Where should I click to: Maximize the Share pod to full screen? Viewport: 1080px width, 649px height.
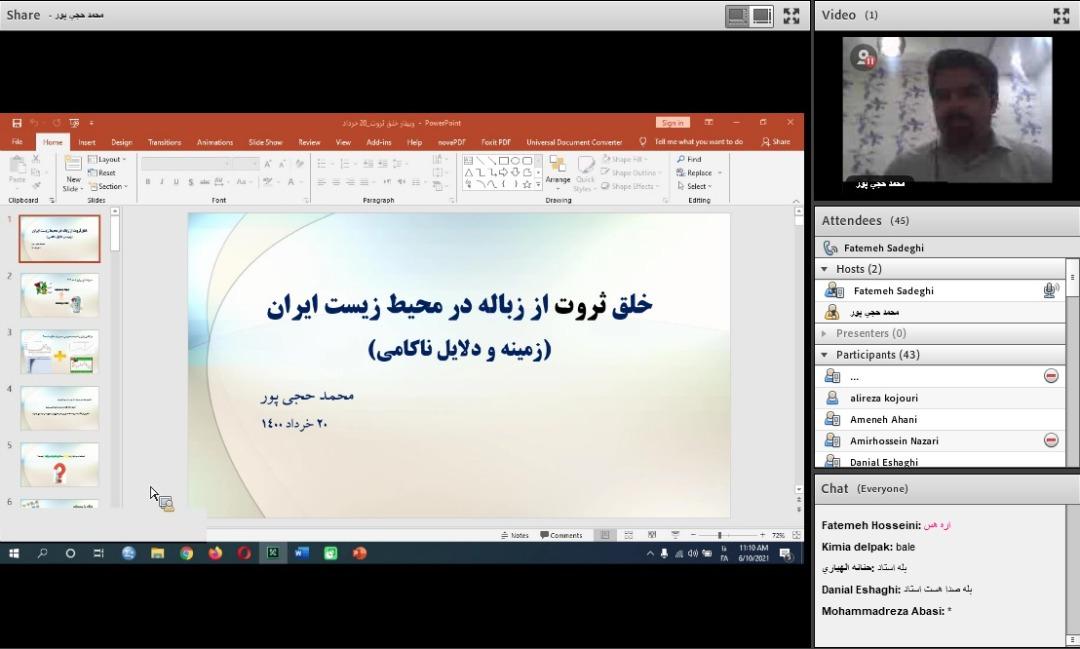pyautogui.click(x=791, y=15)
